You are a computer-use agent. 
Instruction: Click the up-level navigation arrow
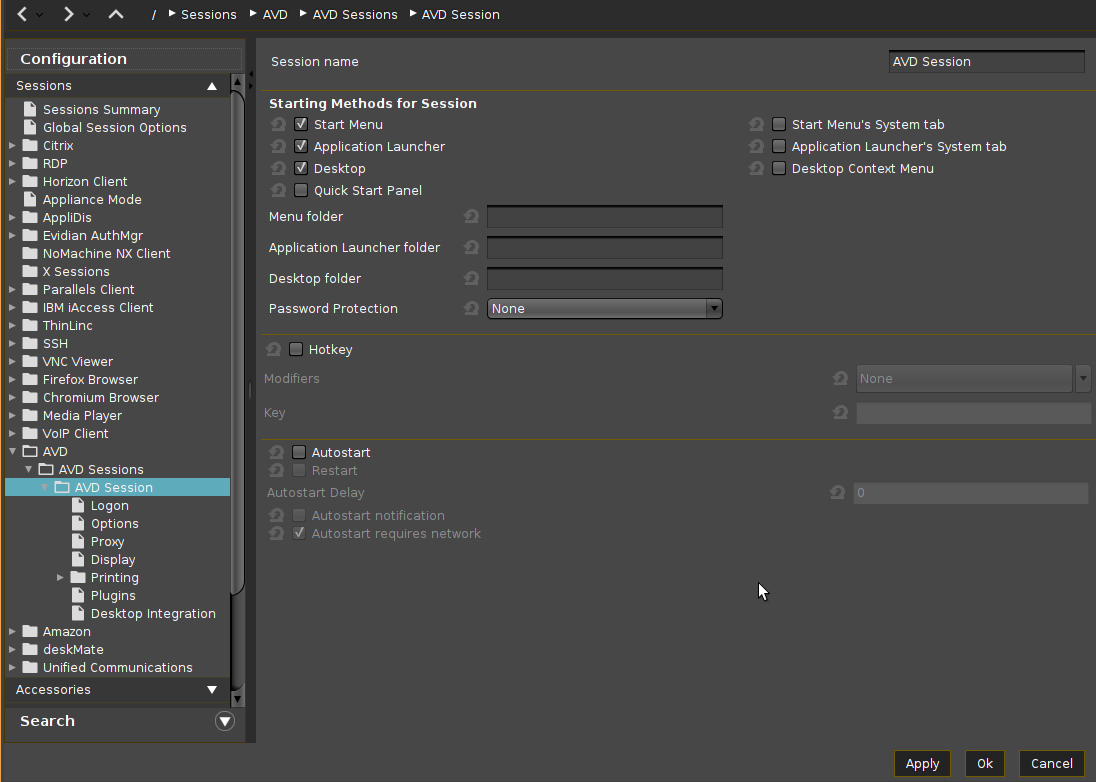tap(116, 14)
